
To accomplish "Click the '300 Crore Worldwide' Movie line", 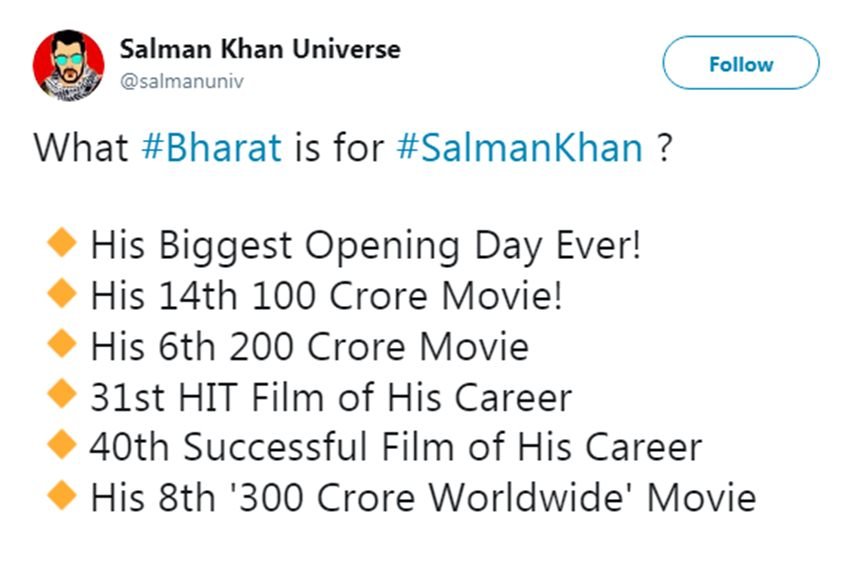I will pos(423,497).
